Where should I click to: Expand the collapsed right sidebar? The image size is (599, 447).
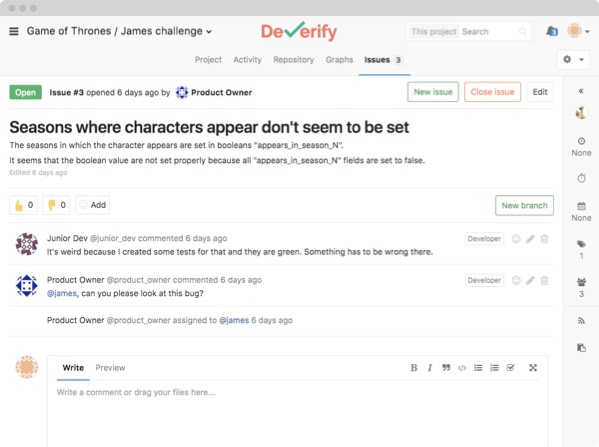coord(581,91)
